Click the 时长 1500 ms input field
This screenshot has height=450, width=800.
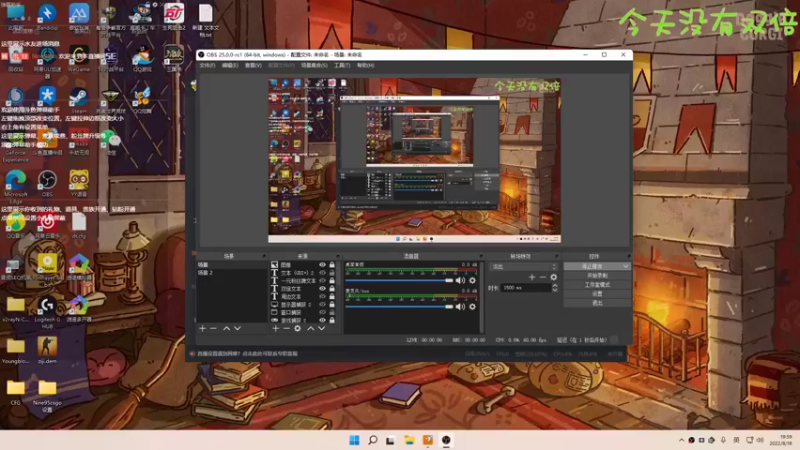tap(526, 288)
